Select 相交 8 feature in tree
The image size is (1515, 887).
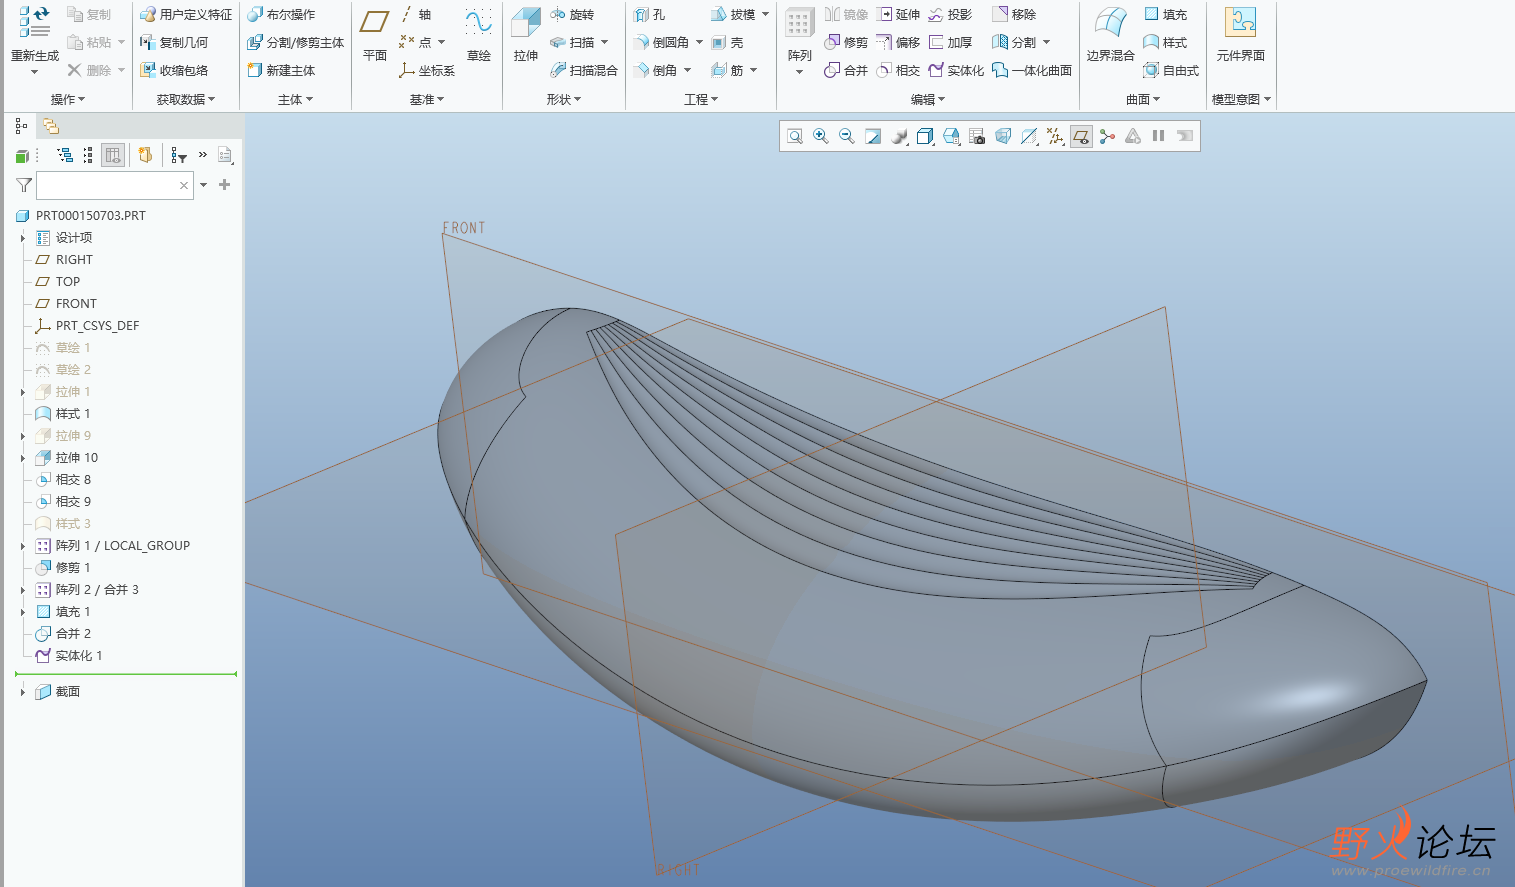[73, 480]
